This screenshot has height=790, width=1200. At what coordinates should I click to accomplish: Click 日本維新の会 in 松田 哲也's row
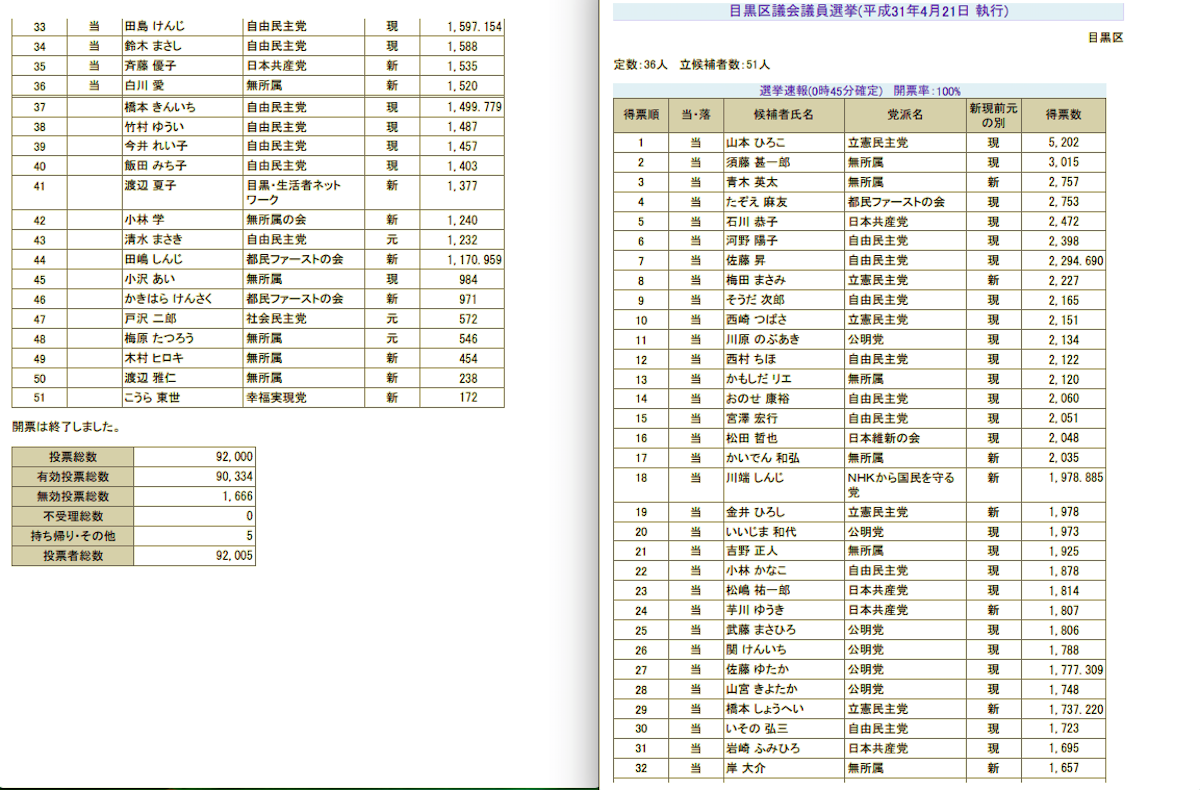884,438
